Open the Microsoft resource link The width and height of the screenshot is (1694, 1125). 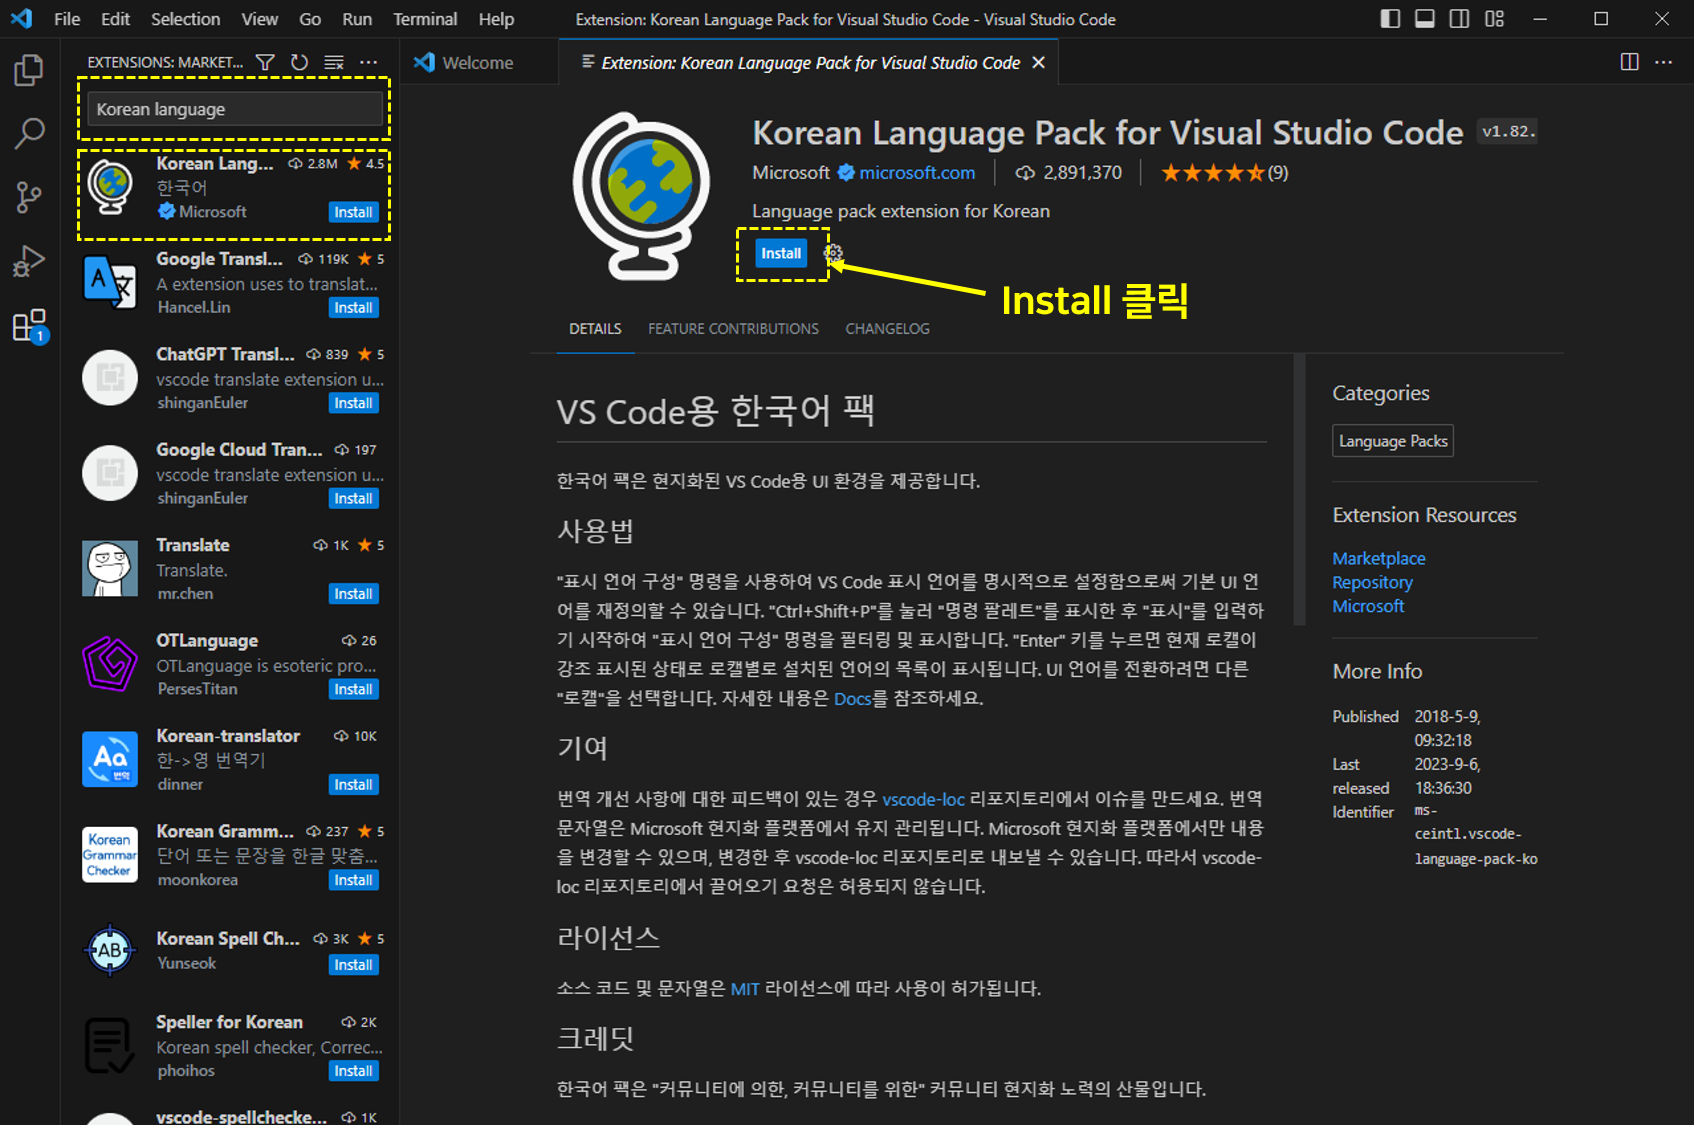1368,606
